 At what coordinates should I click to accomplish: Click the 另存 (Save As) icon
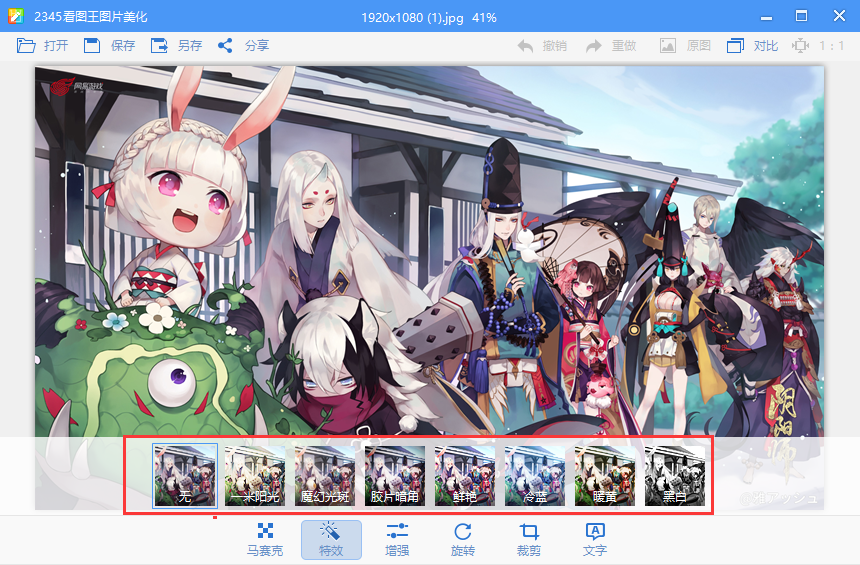click(159, 45)
